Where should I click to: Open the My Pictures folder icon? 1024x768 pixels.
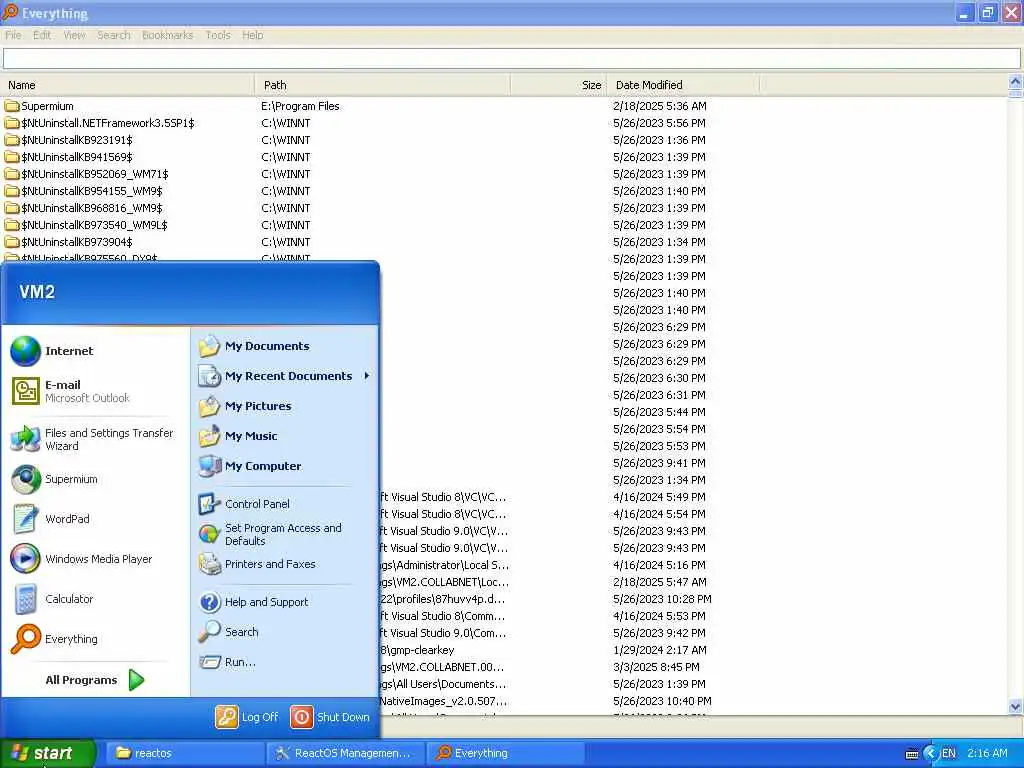(210, 406)
